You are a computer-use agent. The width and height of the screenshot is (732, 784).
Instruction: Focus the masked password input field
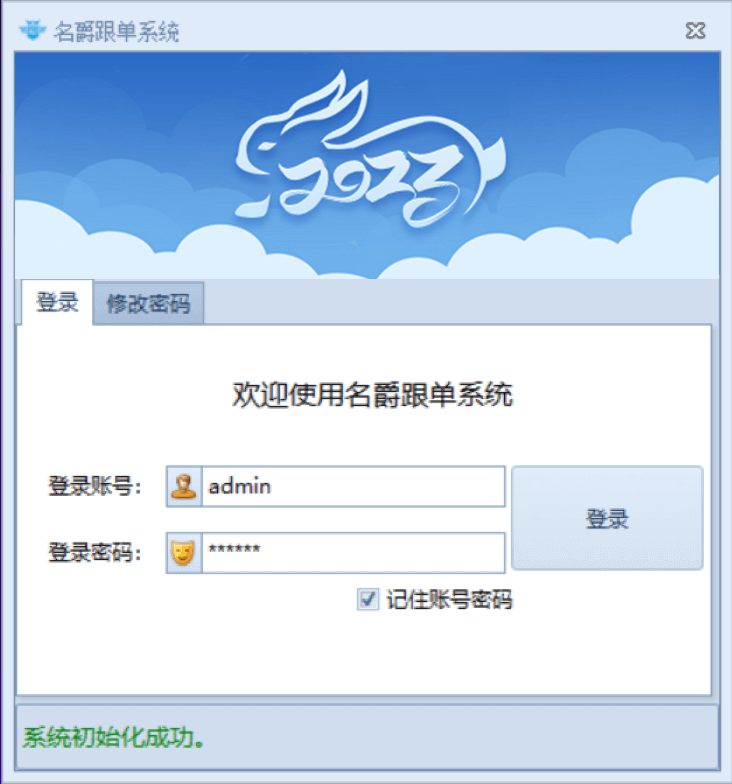pyautogui.click(x=353, y=552)
